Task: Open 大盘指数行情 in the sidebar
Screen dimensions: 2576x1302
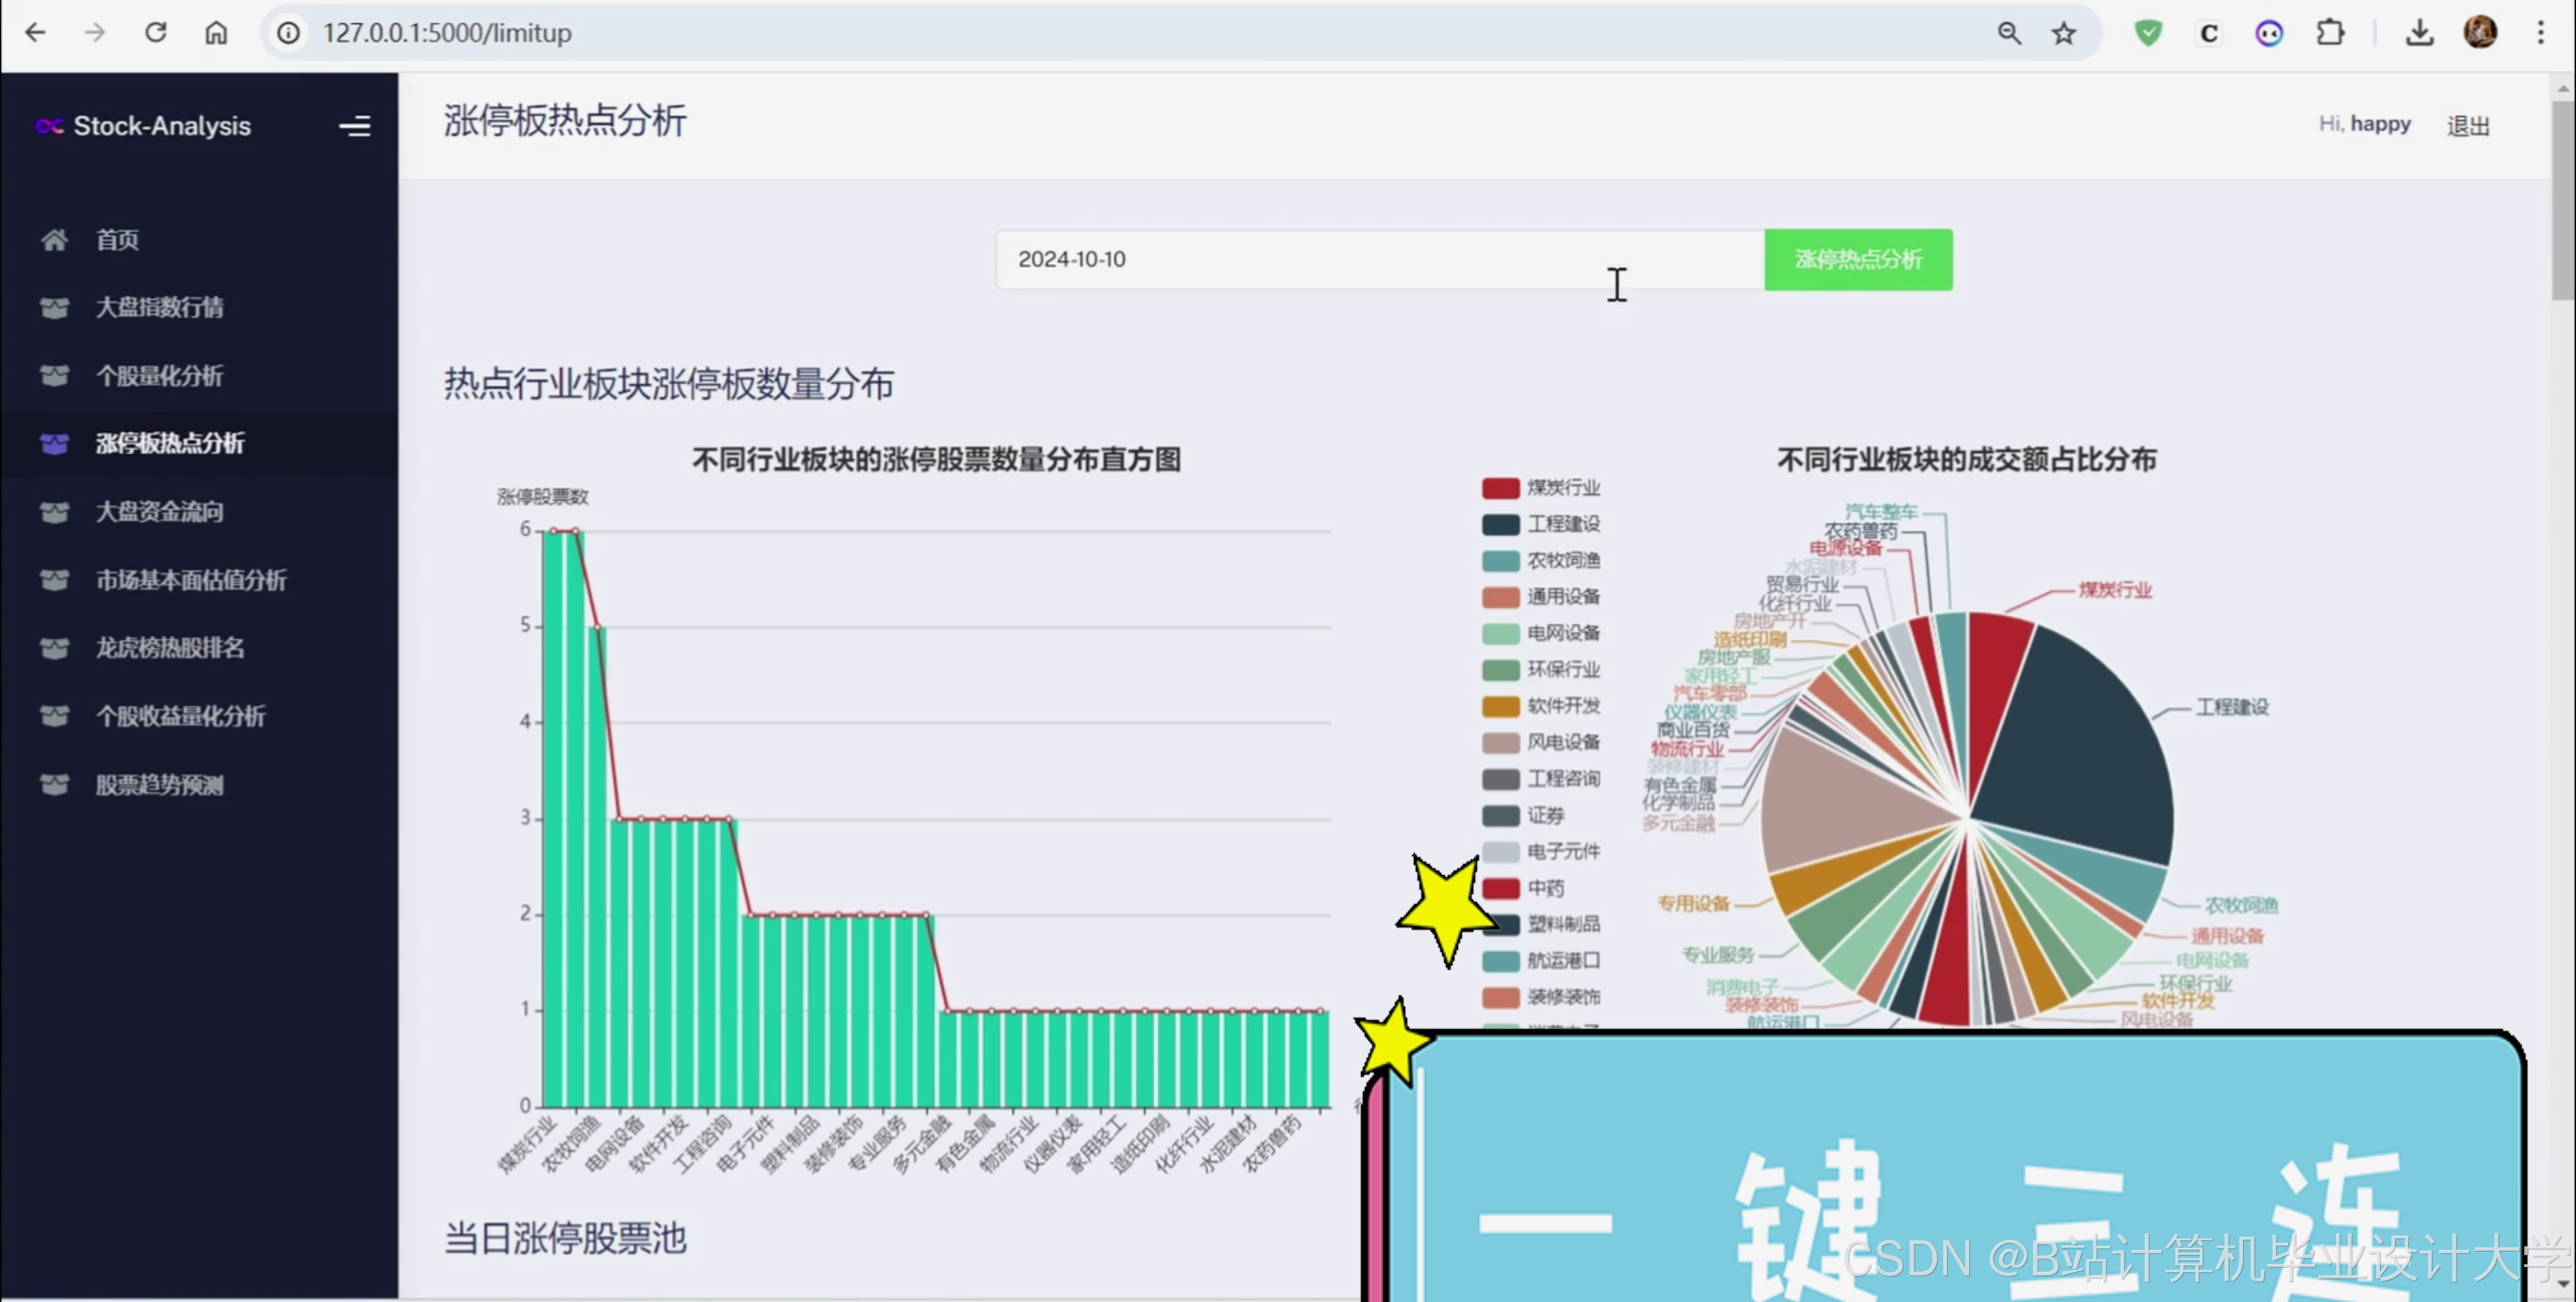Action: click(x=159, y=307)
